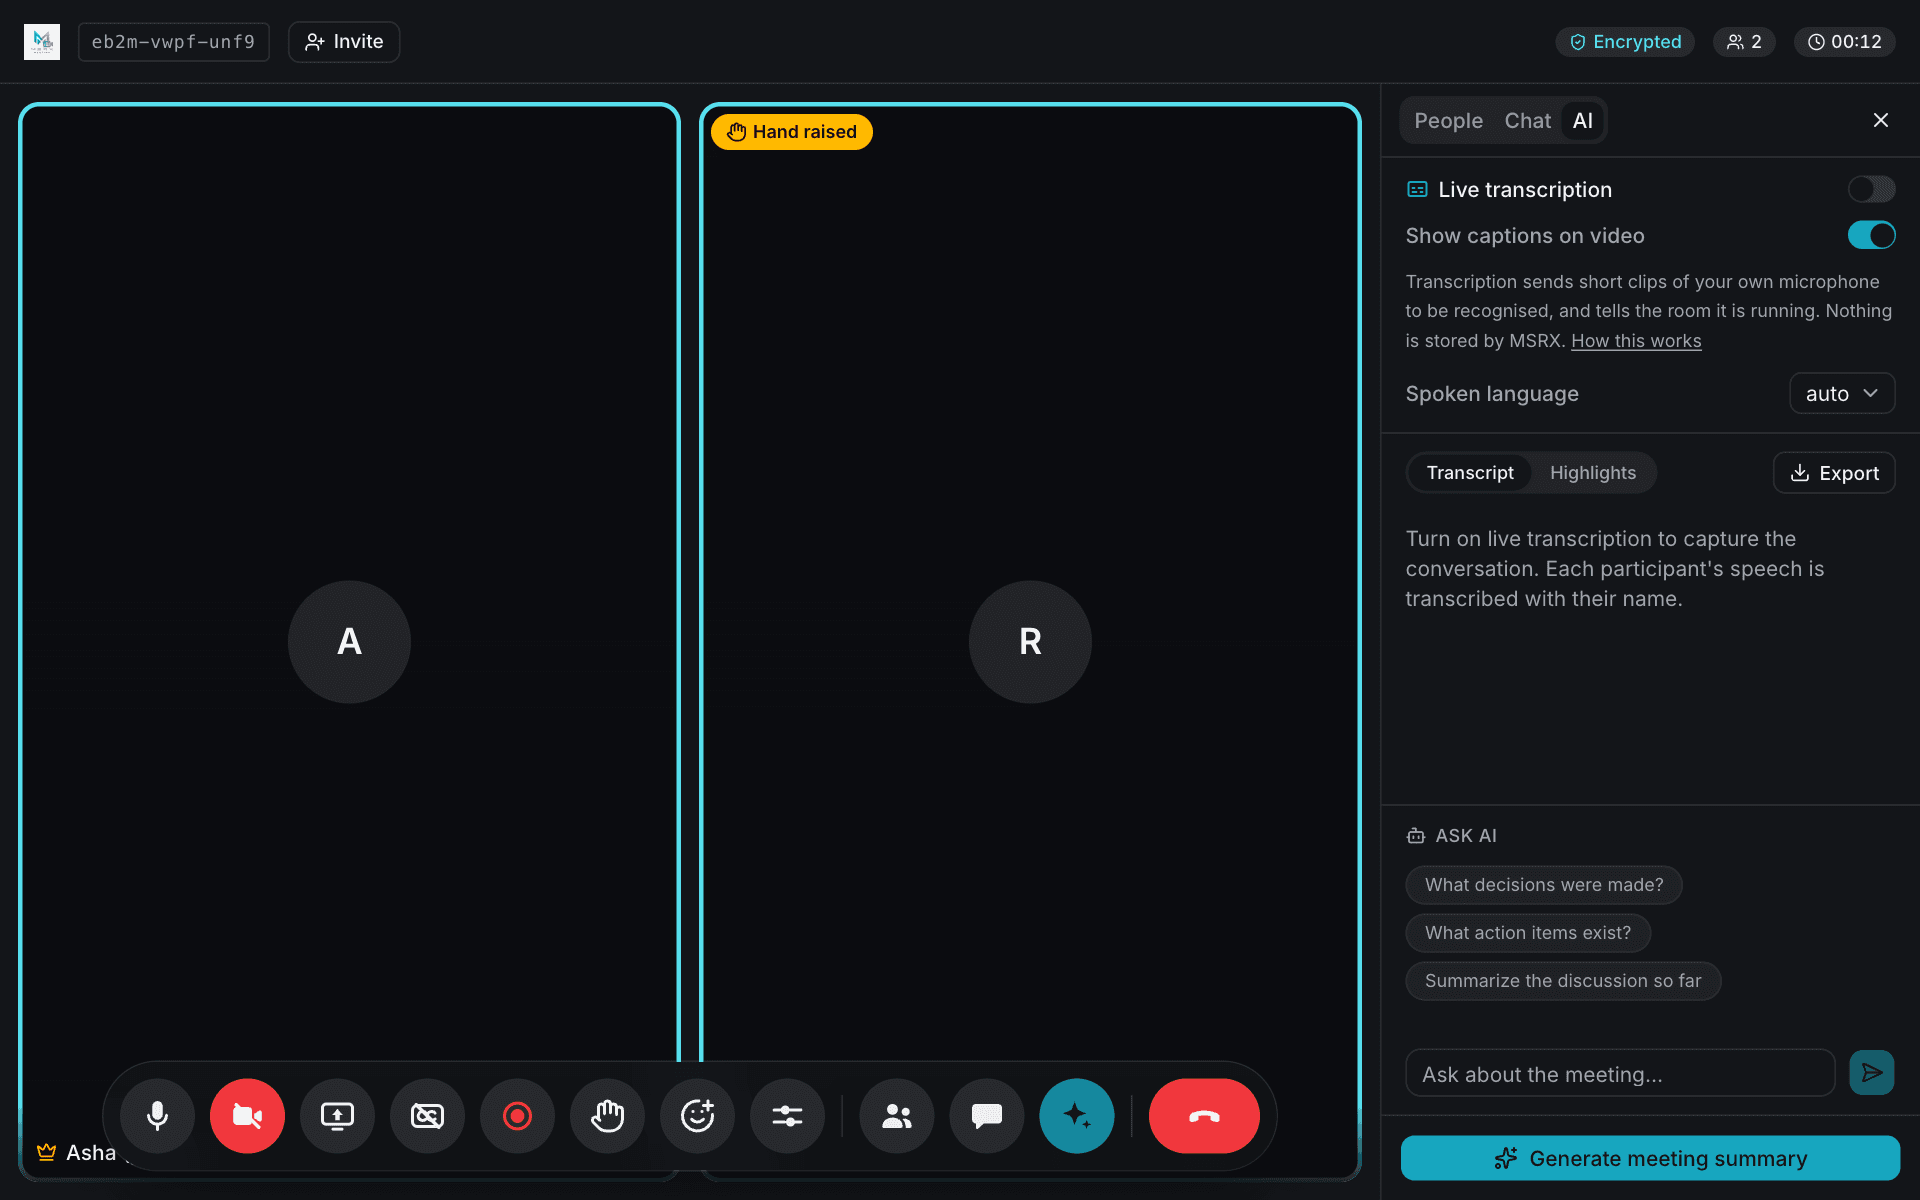Disable Show captions on video

[x=1871, y=235]
